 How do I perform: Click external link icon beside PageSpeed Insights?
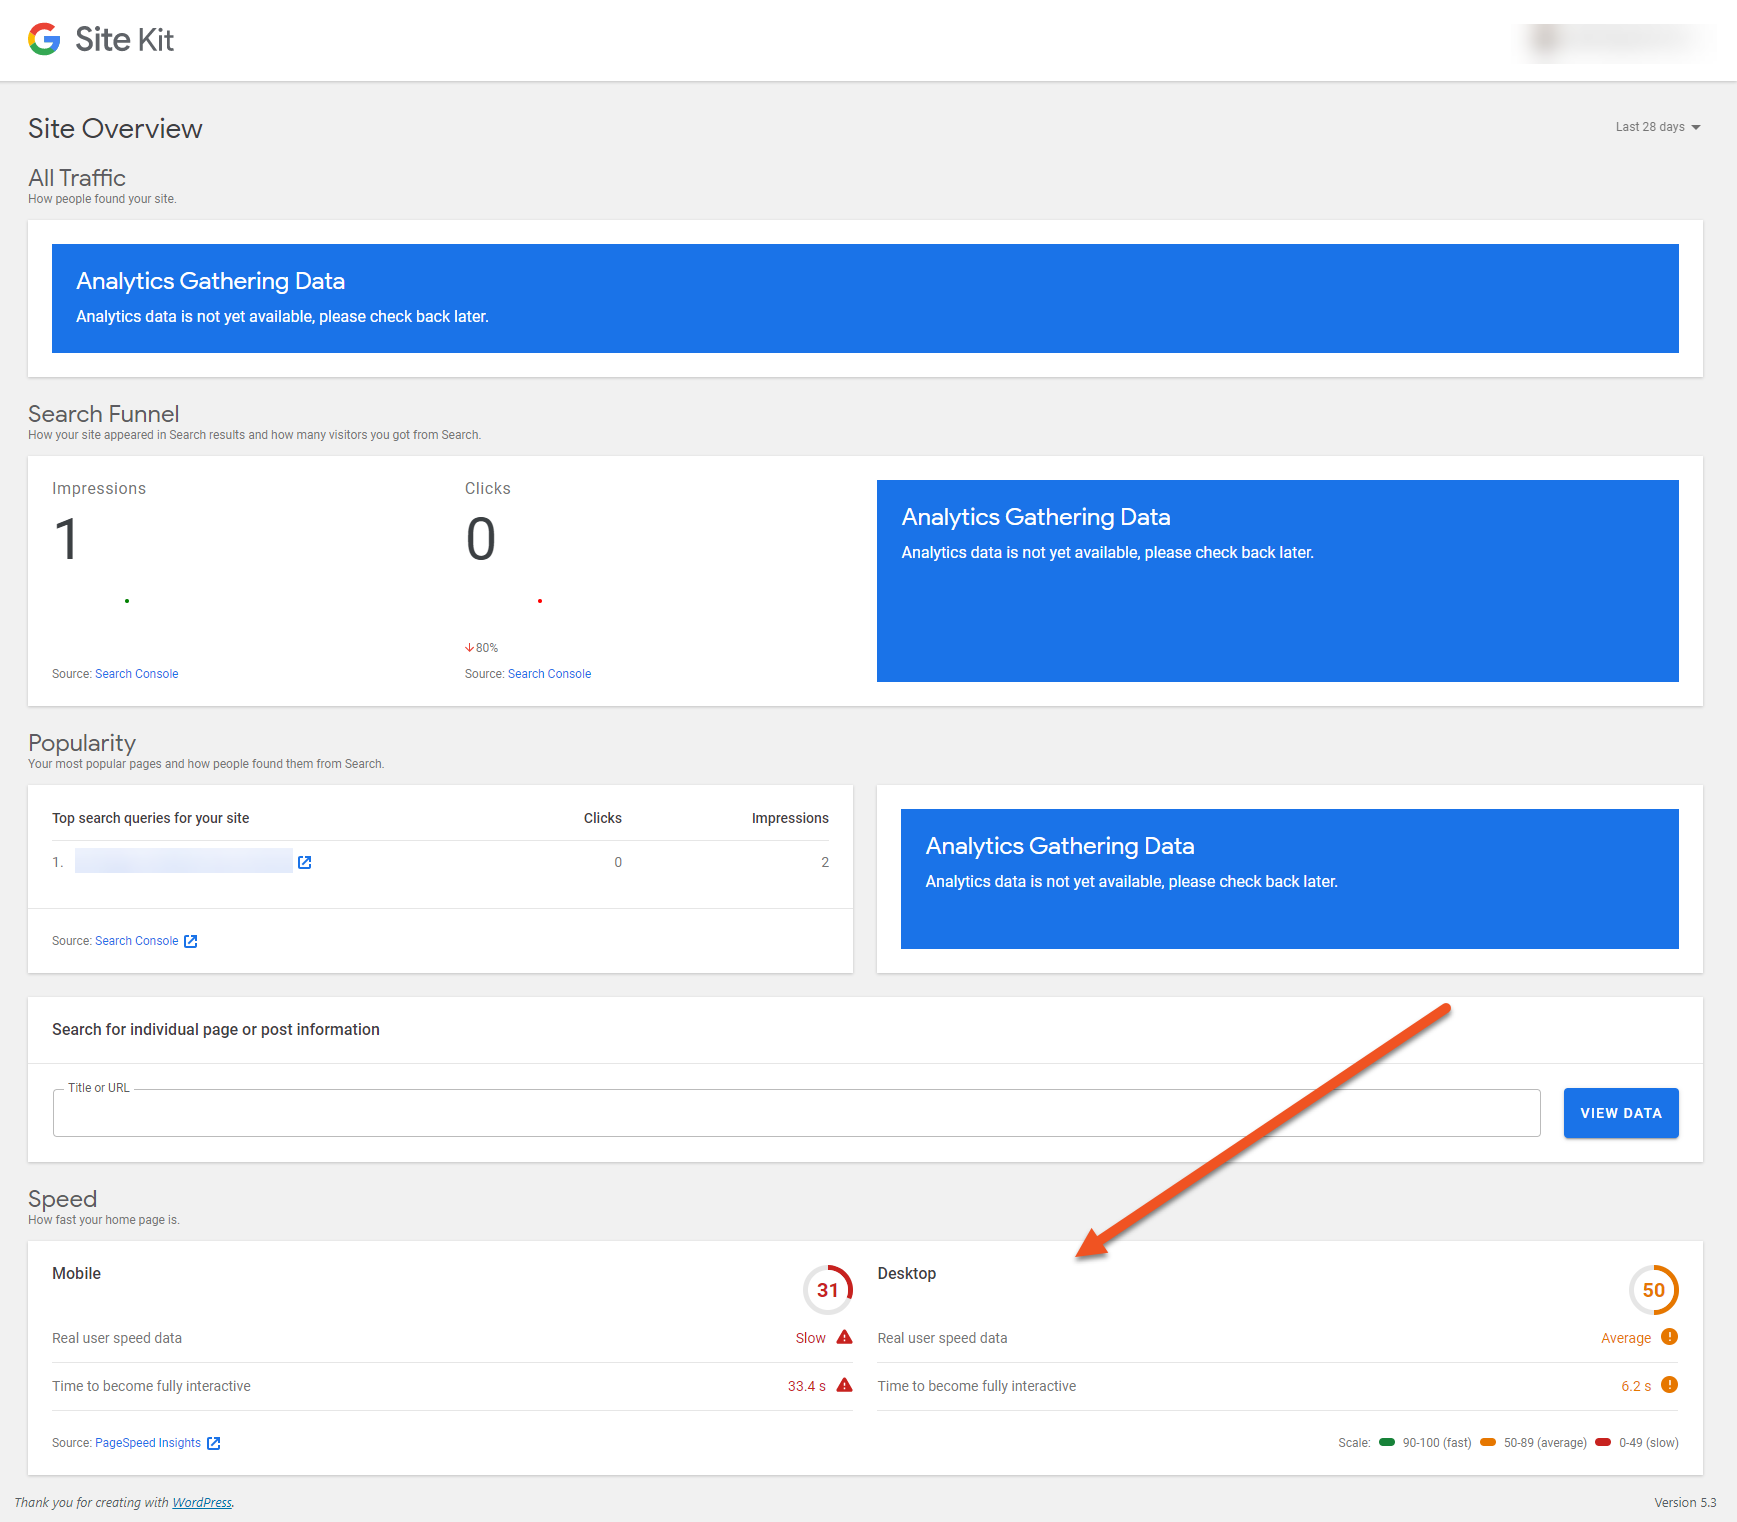point(213,1443)
